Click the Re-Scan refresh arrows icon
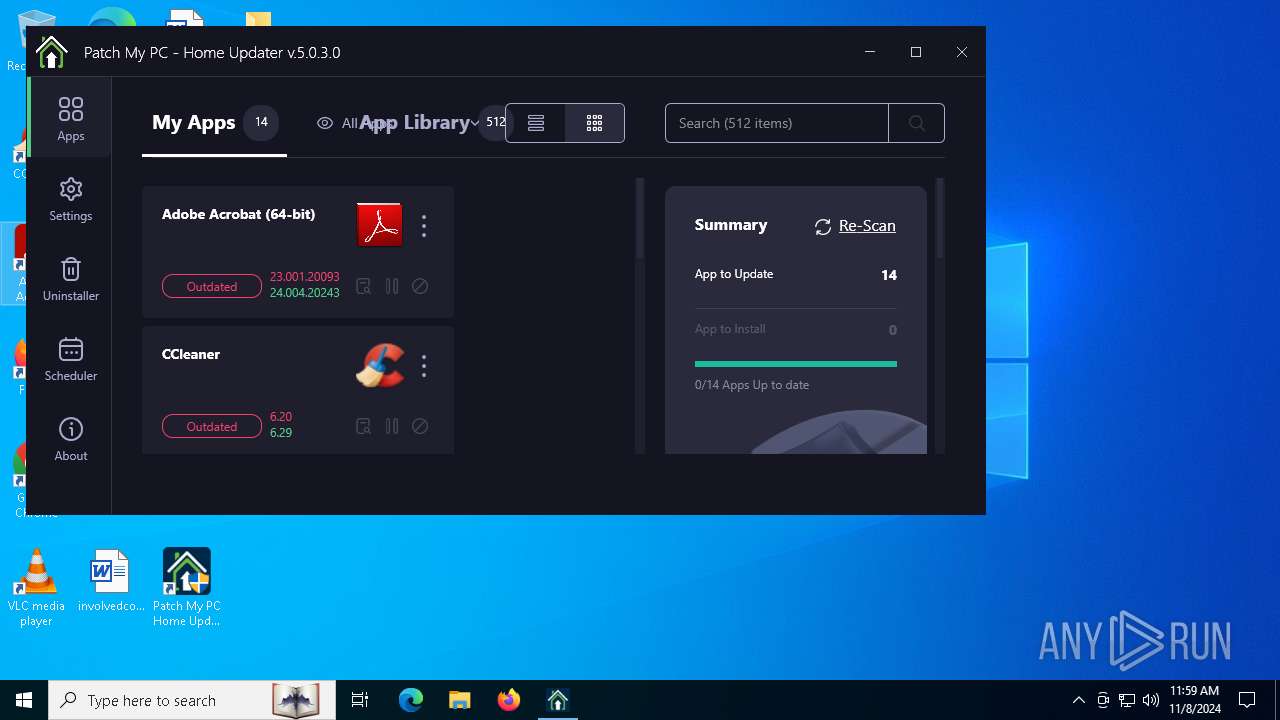1280x720 pixels. pos(823,227)
